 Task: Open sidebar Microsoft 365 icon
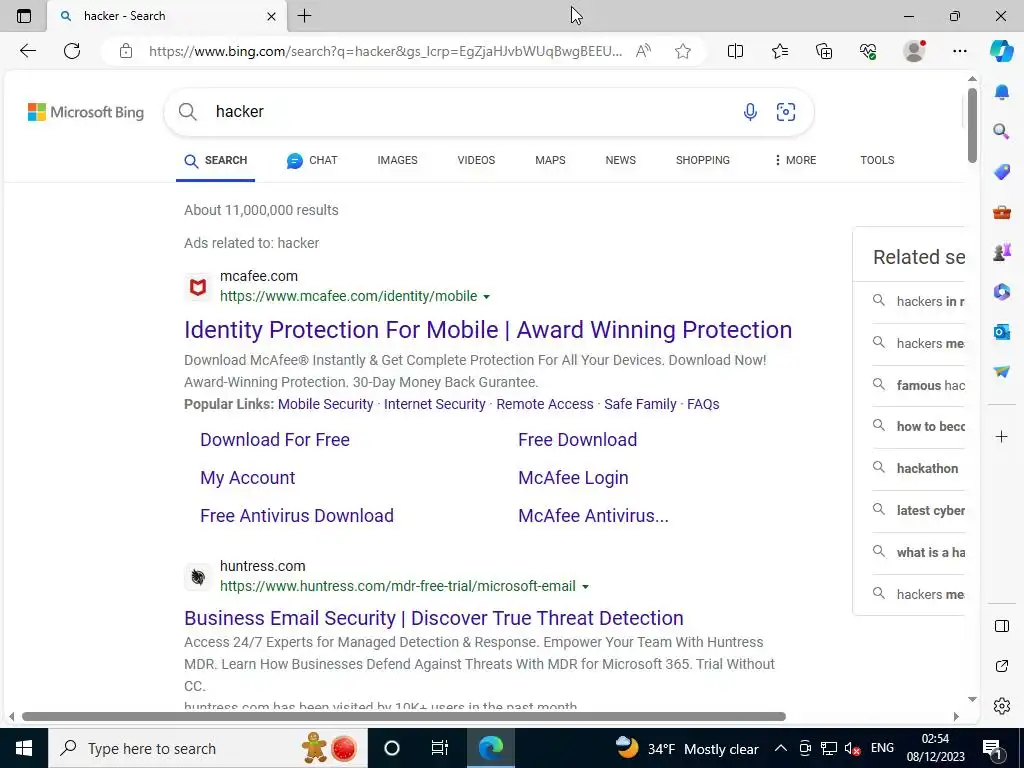pos(1002,291)
